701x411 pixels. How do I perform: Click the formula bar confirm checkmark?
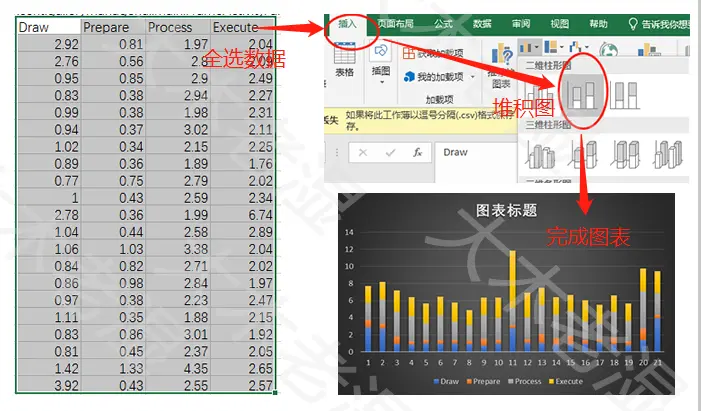[390, 153]
